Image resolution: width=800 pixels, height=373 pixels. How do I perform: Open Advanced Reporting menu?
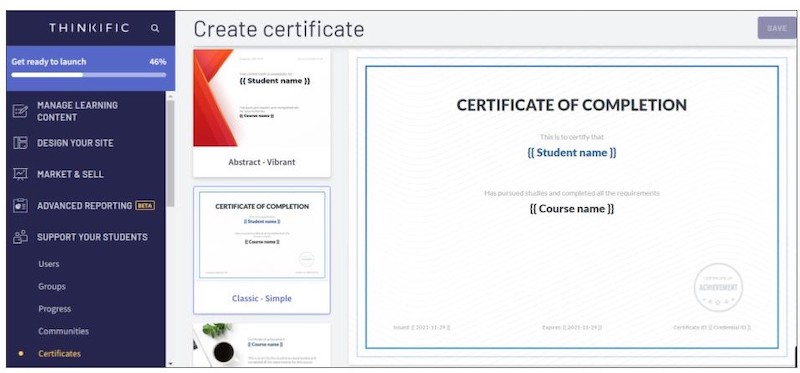pyautogui.click(x=86, y=206)
